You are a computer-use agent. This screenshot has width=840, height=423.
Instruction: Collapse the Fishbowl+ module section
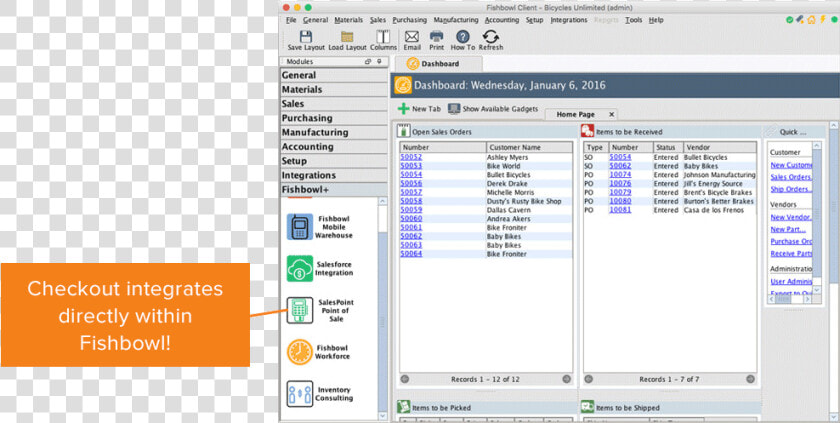click(x=333, y=190)
